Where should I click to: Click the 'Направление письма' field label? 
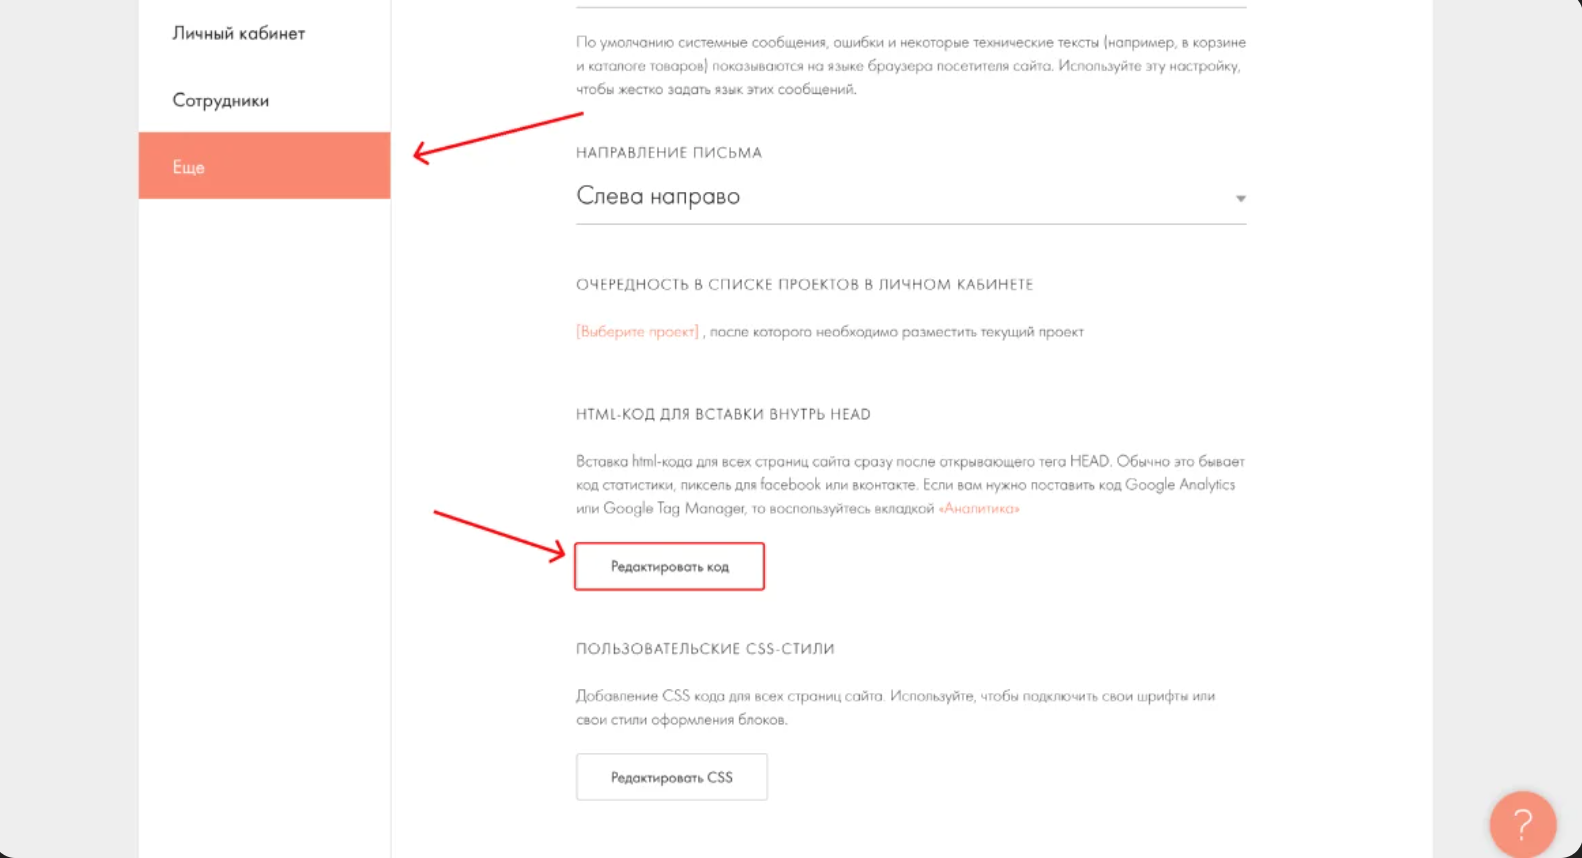668,153
